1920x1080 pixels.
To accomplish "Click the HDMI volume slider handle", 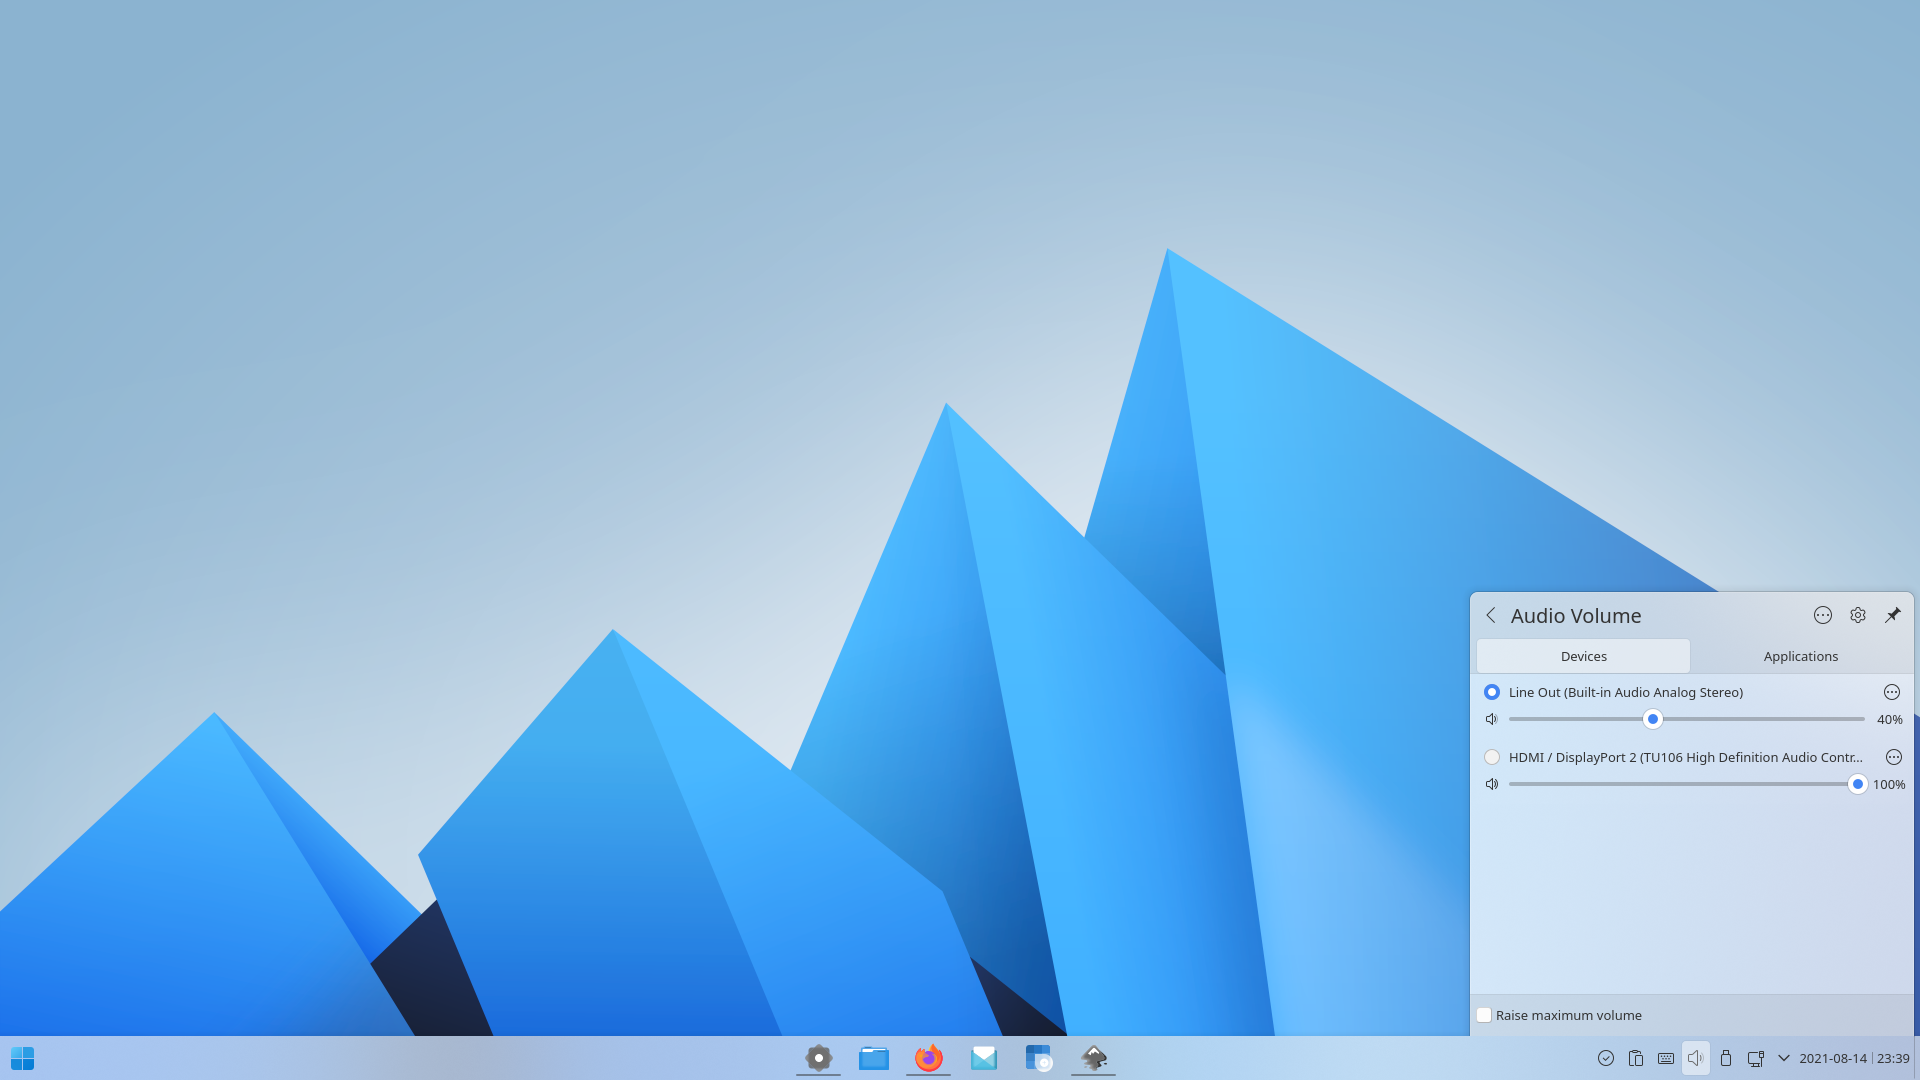I will [x=1858, y=784].
